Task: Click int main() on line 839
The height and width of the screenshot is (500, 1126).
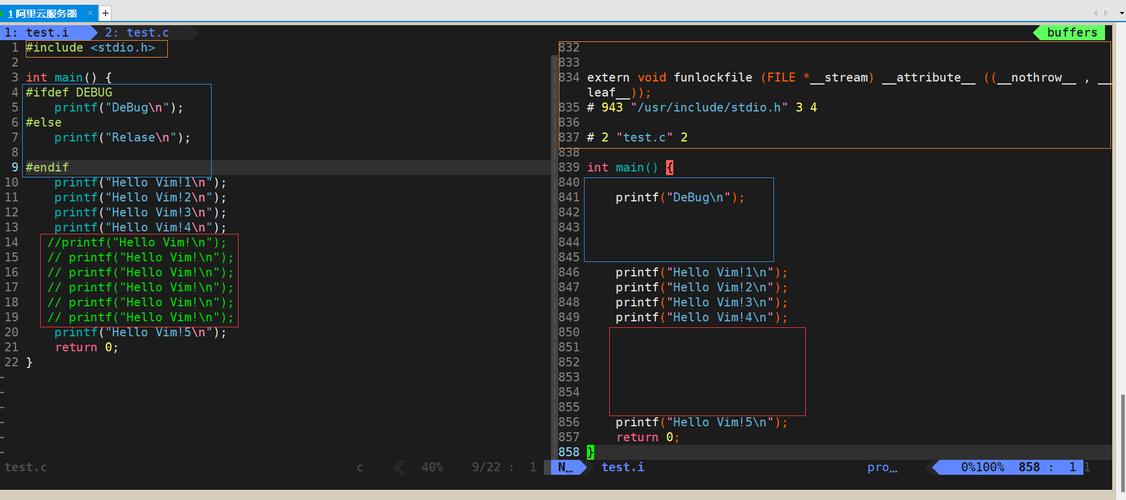Action: tap(631, 167)
